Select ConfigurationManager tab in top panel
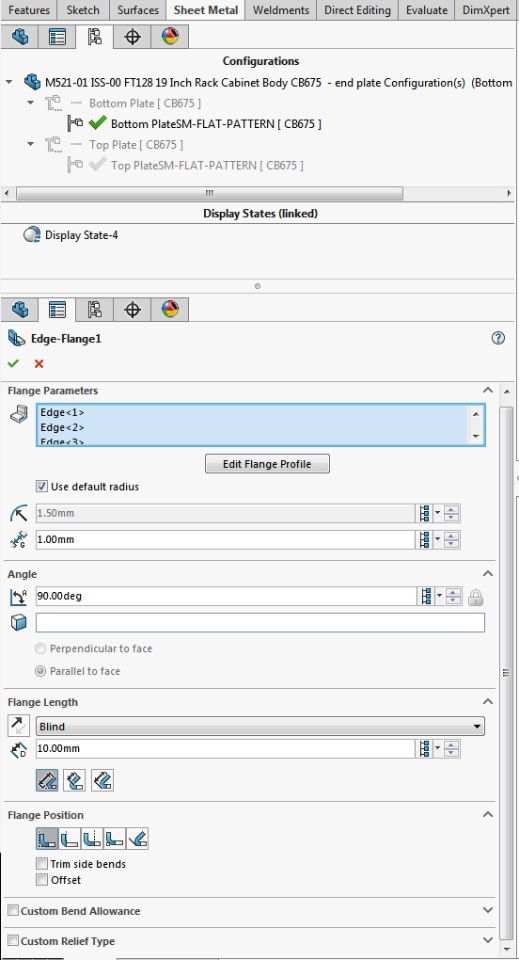Viewport: 519px width, 960px height. 94,37
